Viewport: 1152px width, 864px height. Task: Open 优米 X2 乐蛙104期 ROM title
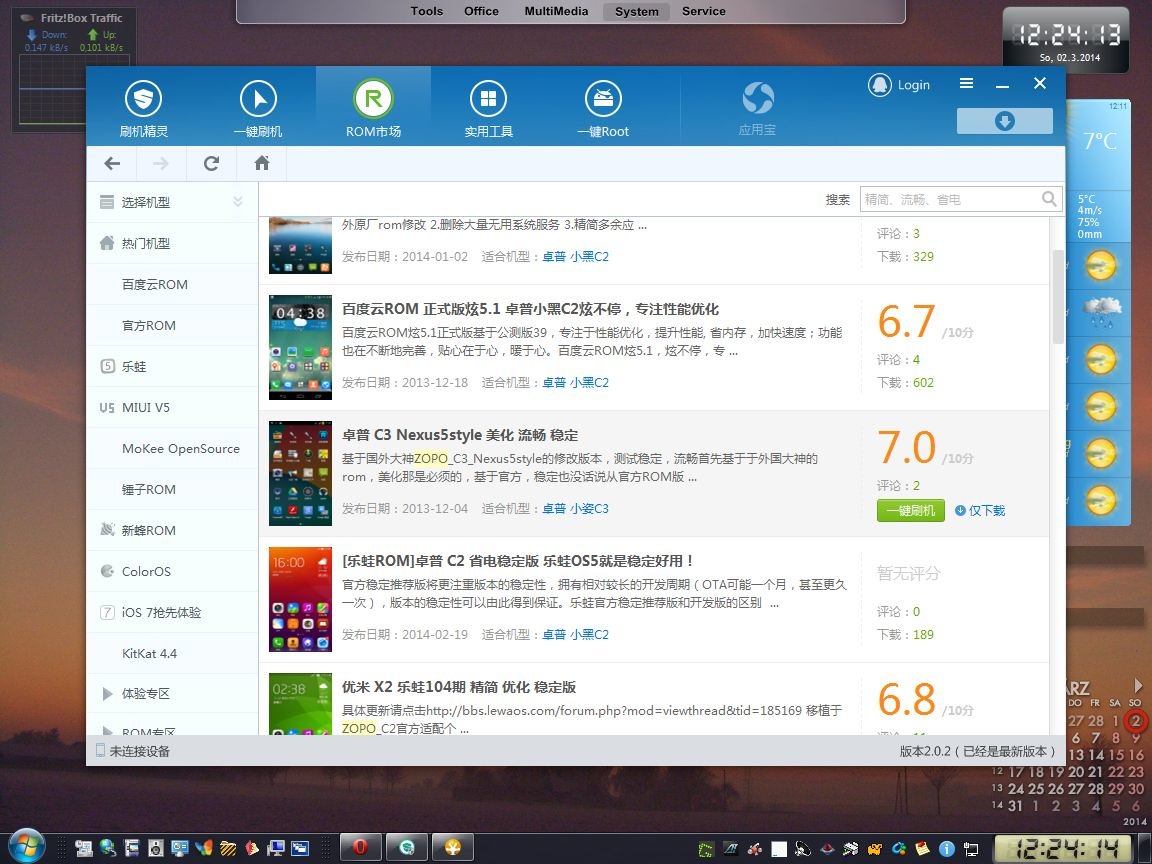point(458,688)
